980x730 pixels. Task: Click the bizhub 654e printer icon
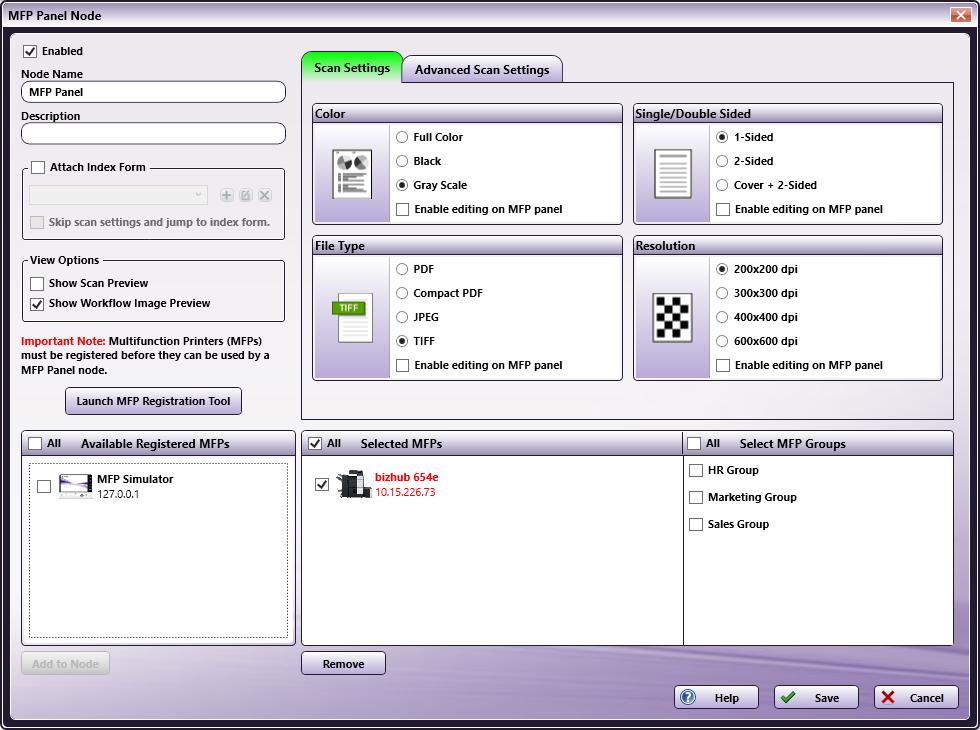pyautogui.click(x=353, y=485)
